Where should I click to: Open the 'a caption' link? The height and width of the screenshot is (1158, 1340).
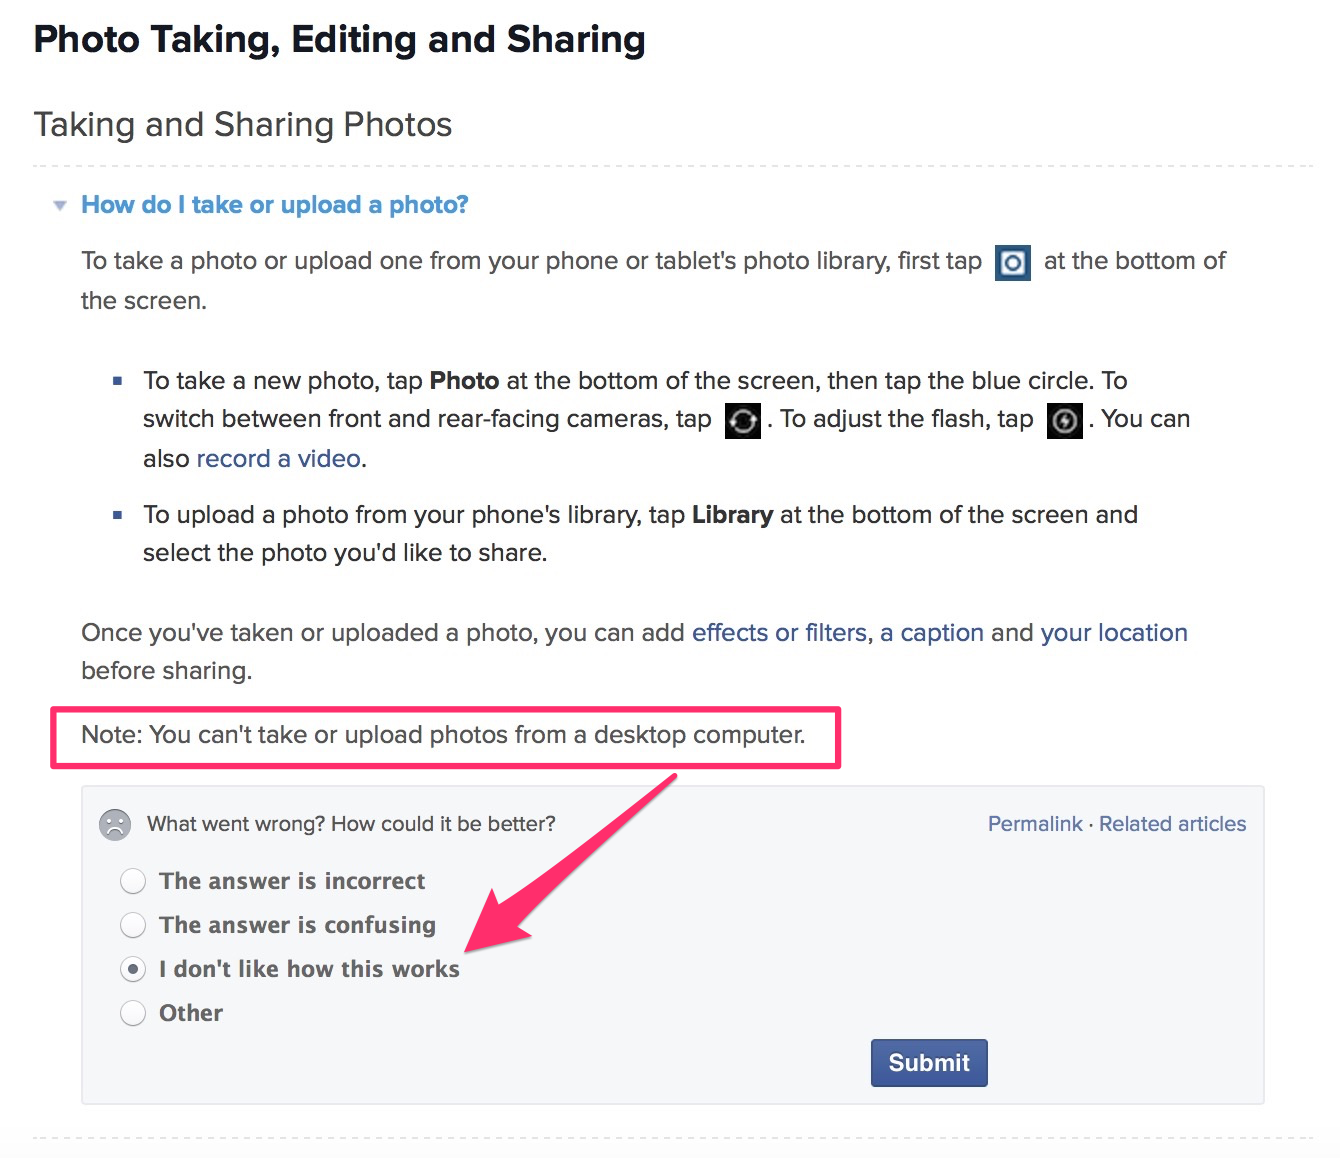931,633
